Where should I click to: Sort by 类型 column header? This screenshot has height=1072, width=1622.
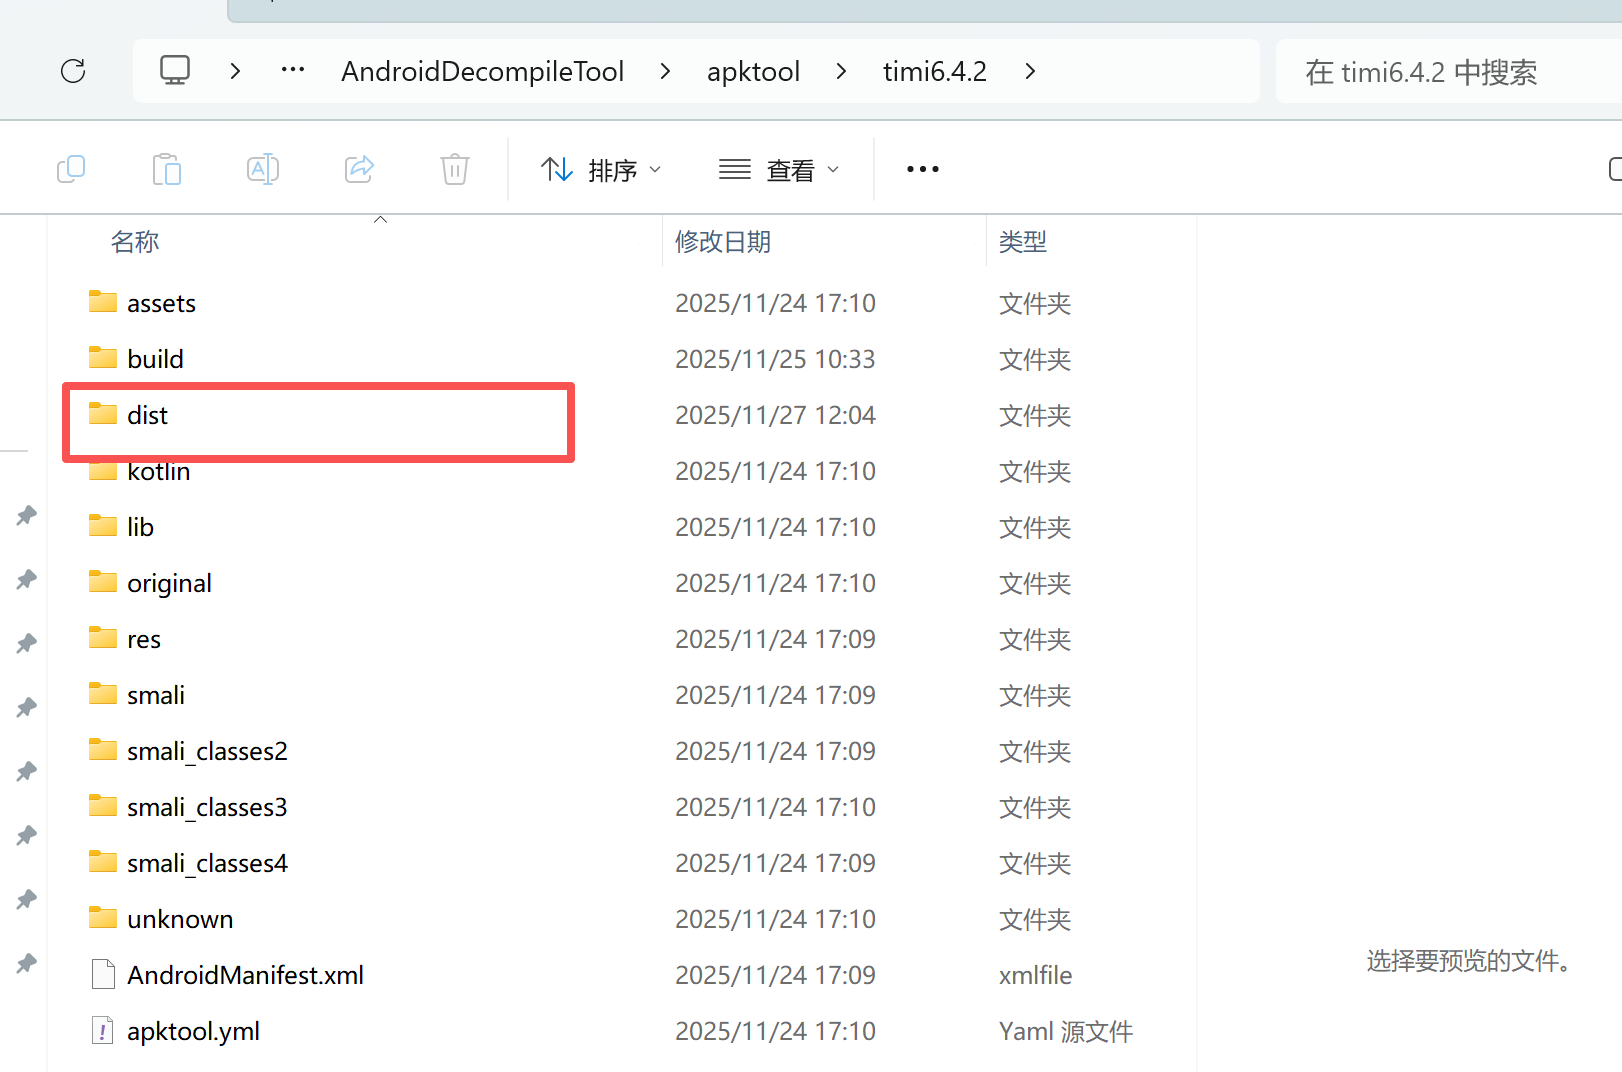[1022, 242]
